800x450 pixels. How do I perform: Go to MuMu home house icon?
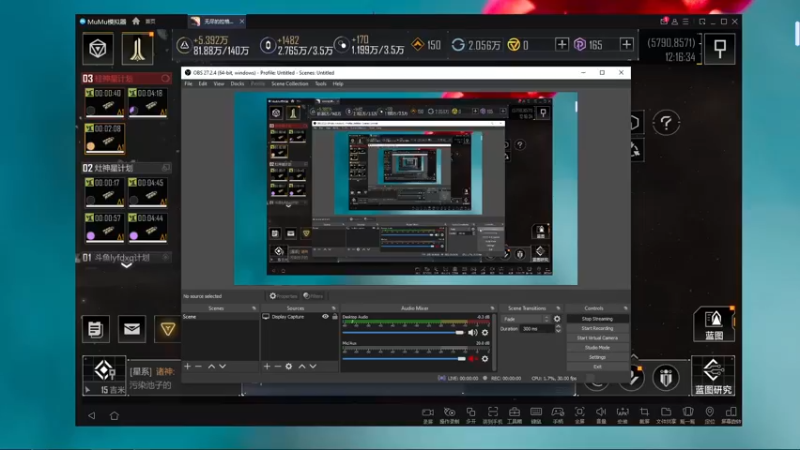click(136, 21)
